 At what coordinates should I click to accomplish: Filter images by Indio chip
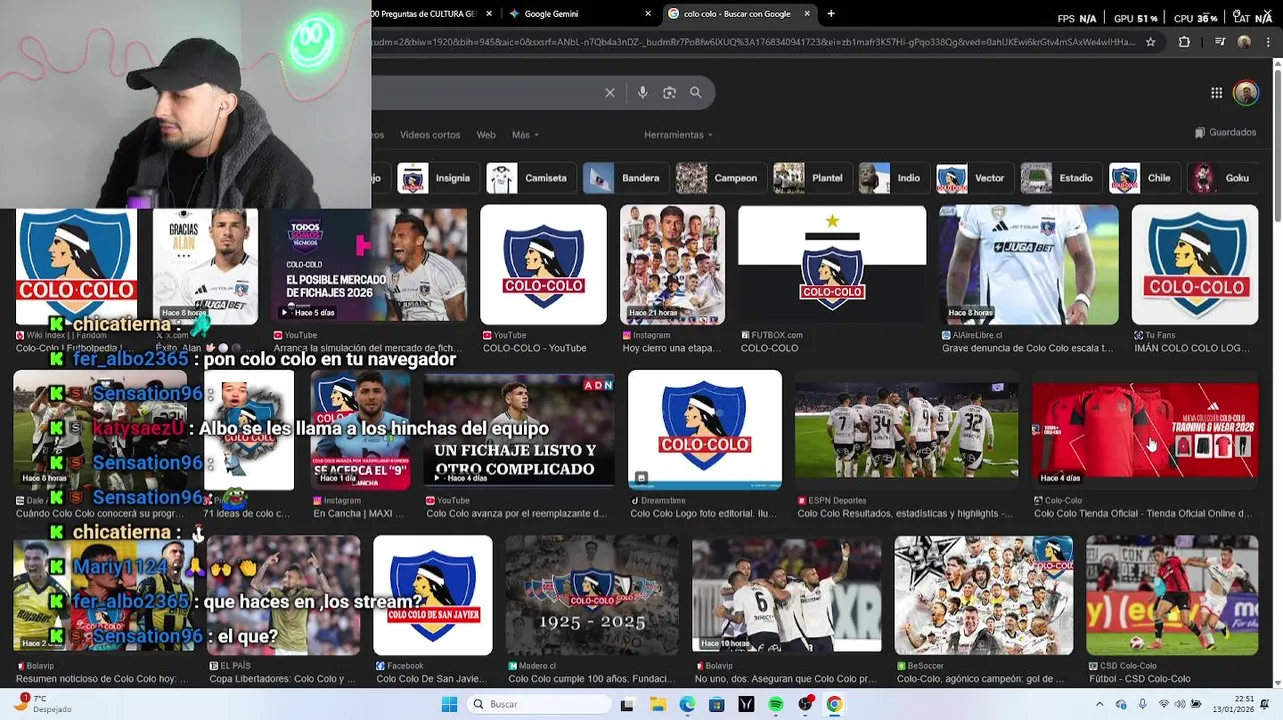pyautogui.click(x=892, y=178)
